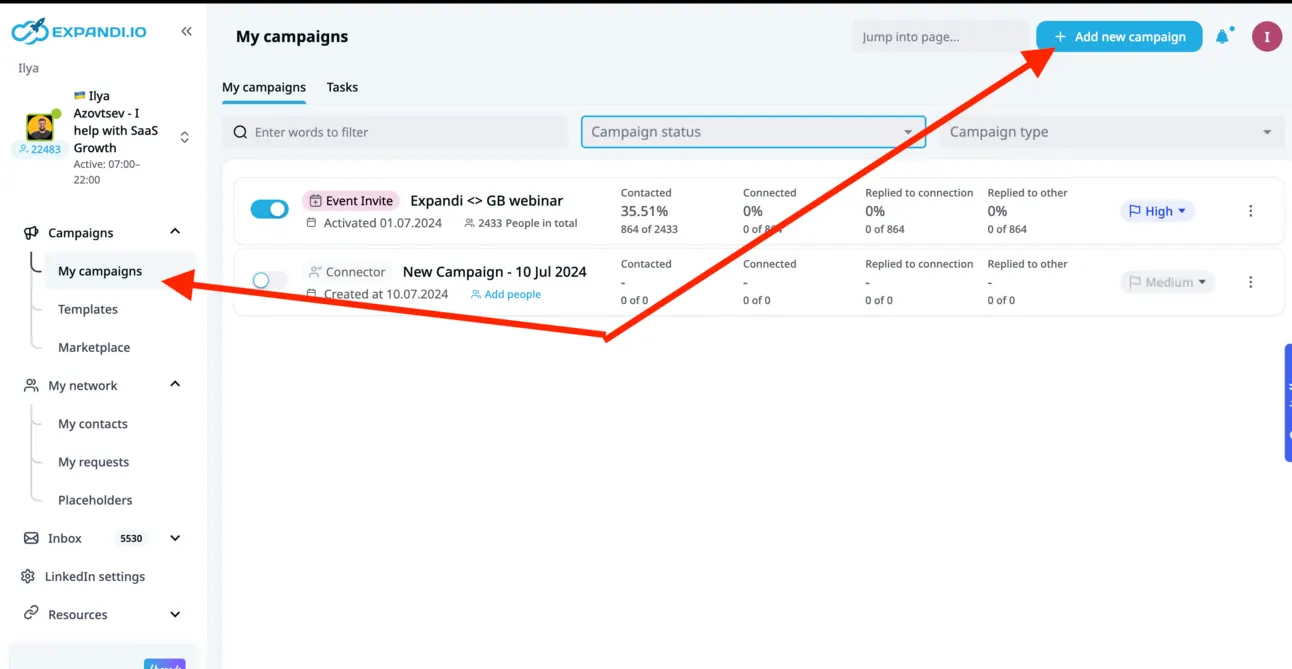The image size is (1292, 669).
Task: Expand the Inbox section chevron
Action: [175, 538]
